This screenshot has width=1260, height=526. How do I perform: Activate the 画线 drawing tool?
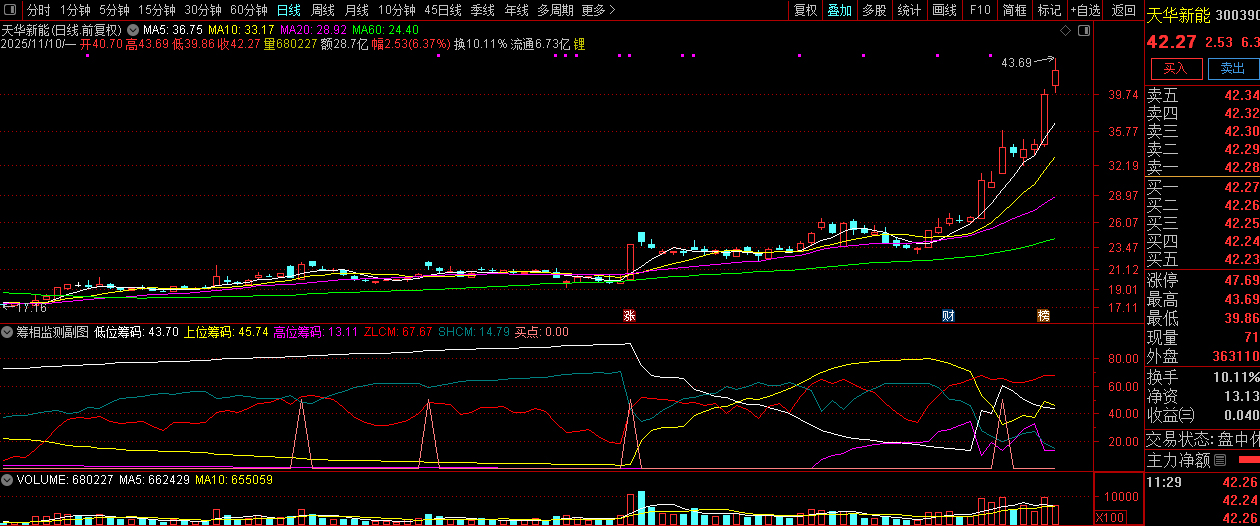click(944, 10)
